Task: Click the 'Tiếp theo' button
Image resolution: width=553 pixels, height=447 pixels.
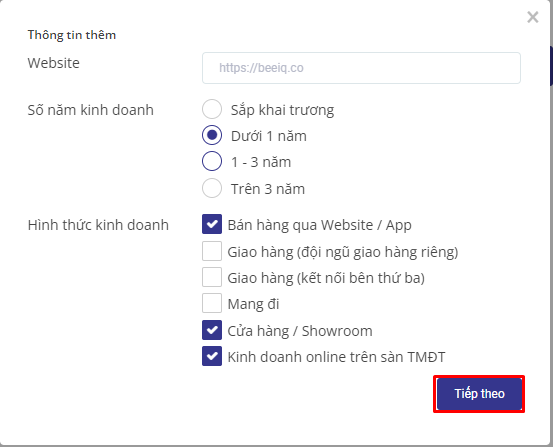Action: pos(479,394)
